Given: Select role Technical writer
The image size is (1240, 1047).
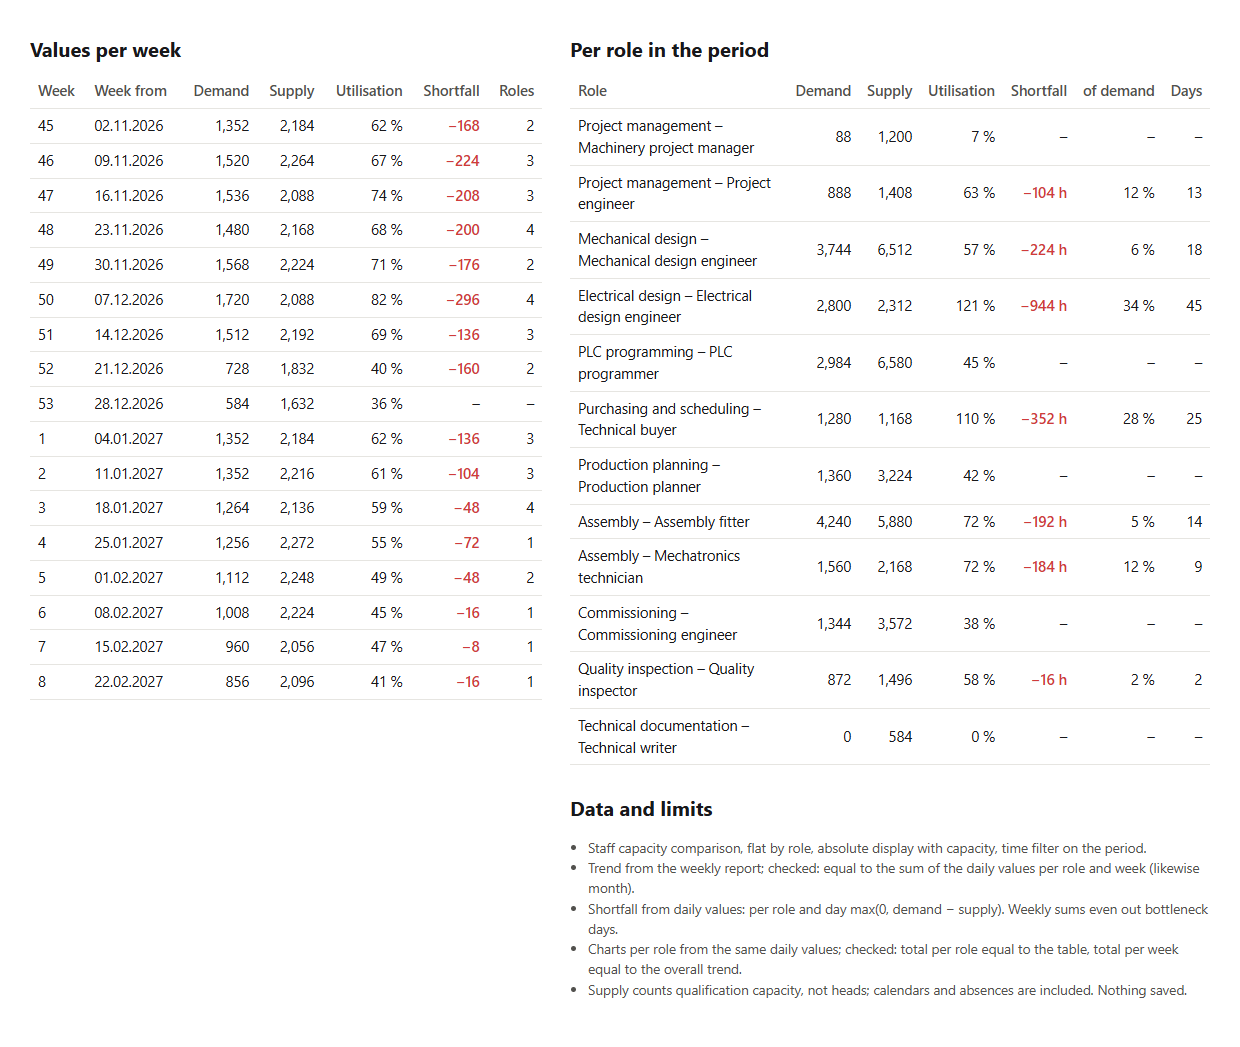Looking at the screenshot, I should (663, 737).
